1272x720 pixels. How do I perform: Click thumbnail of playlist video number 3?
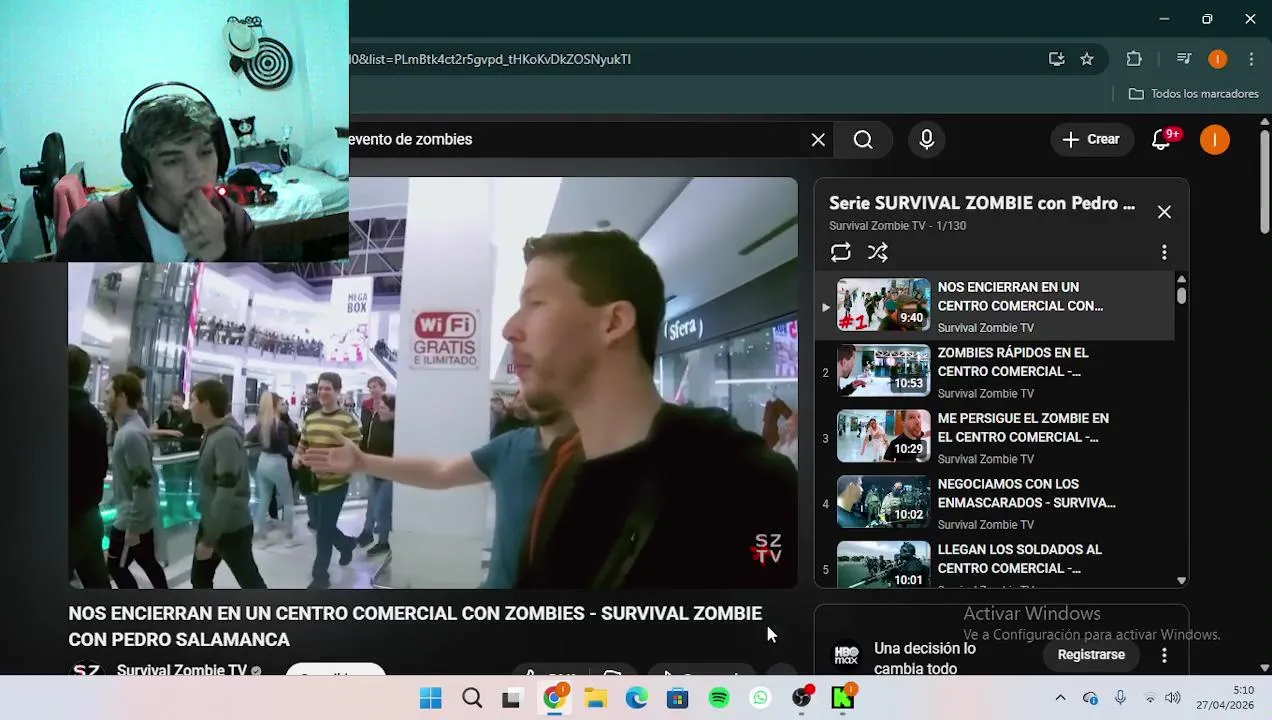click(883, 436)
